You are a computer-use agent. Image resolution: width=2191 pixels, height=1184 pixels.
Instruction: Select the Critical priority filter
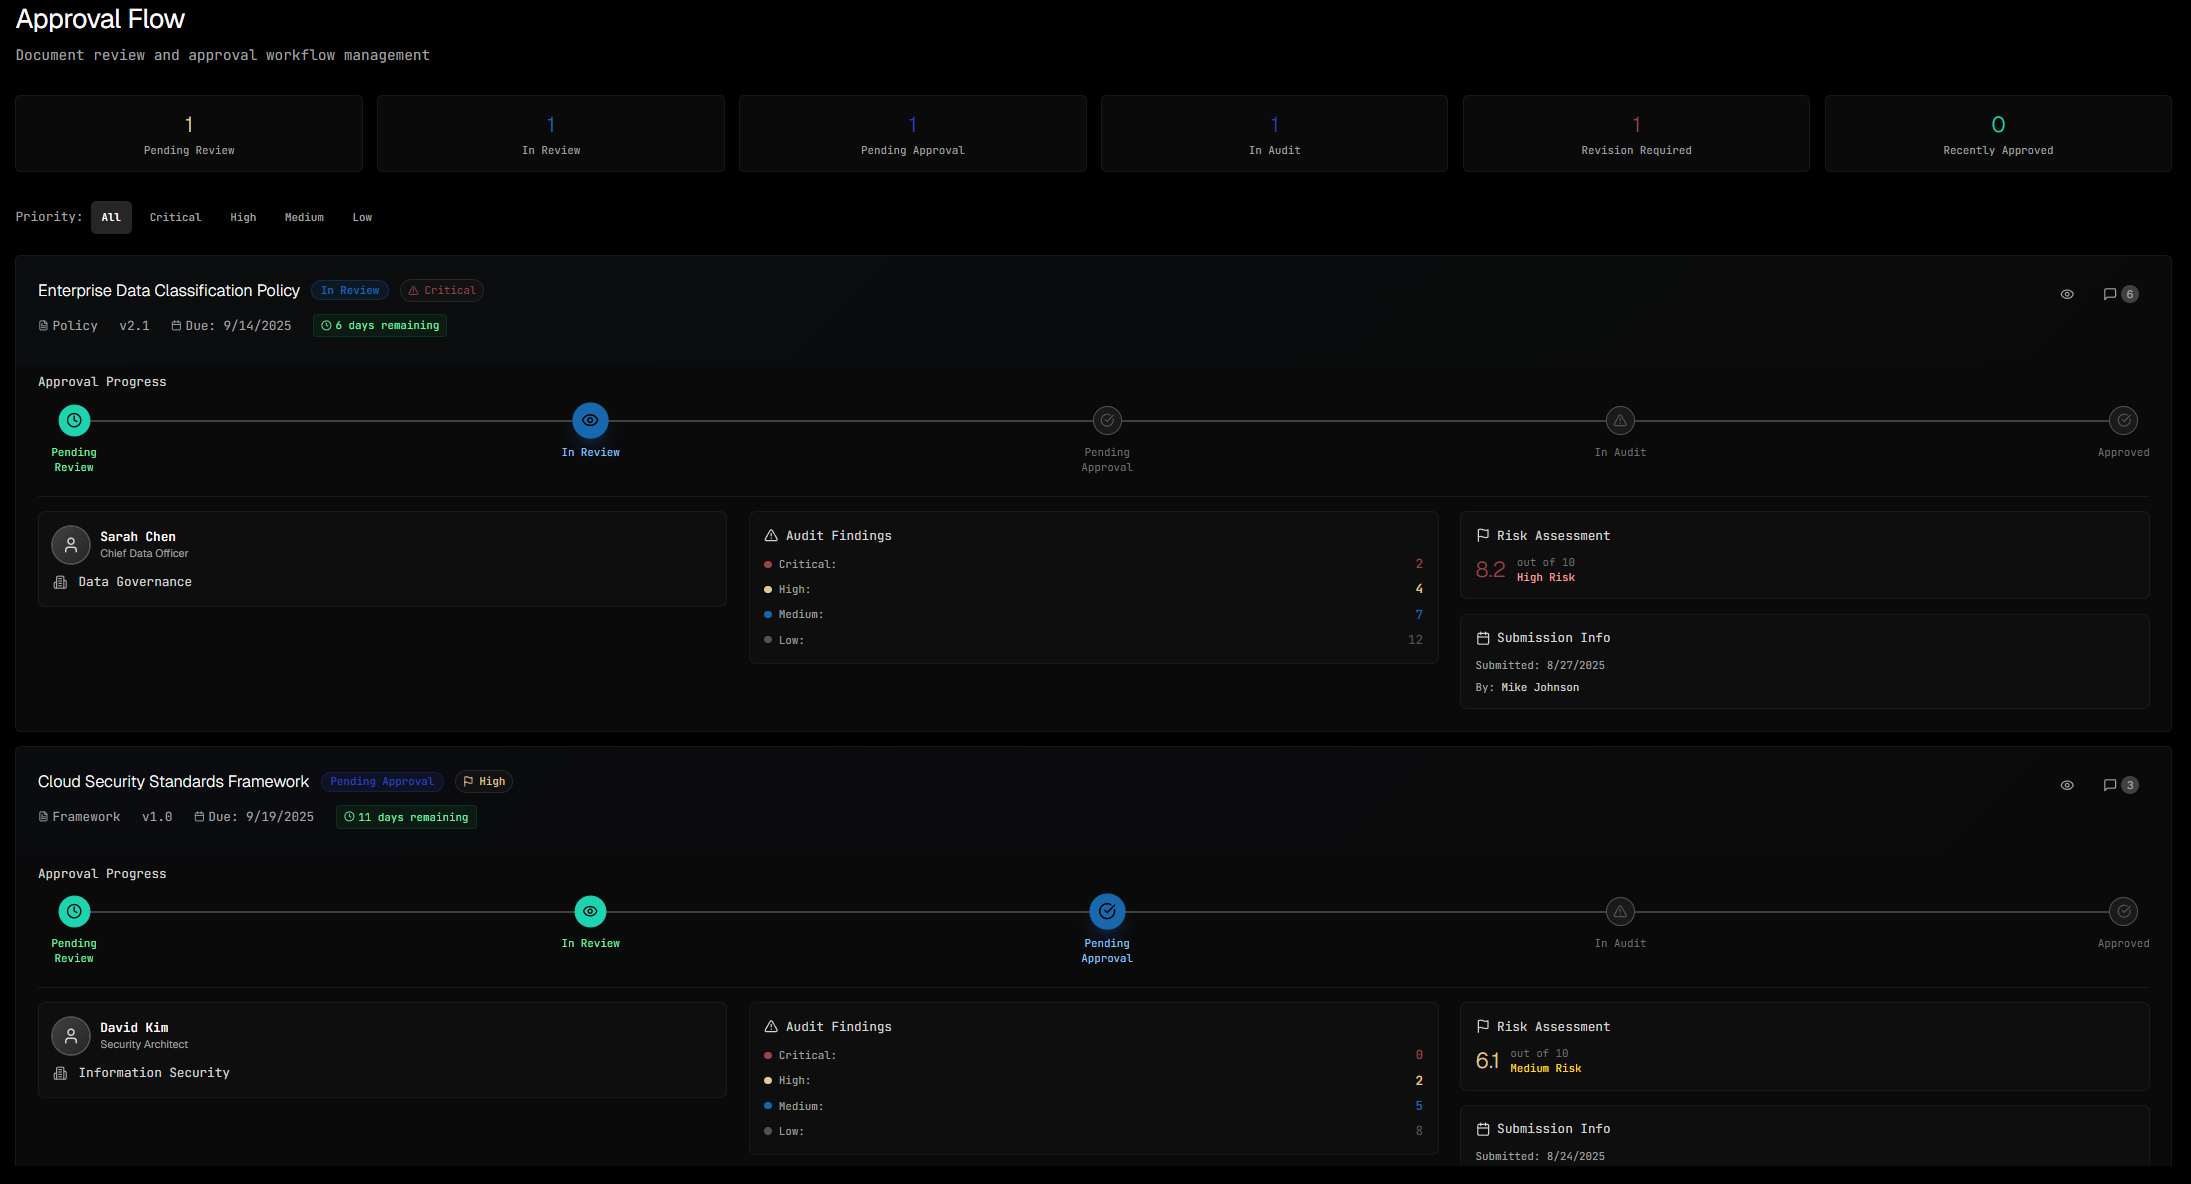[x=175, y=217]
